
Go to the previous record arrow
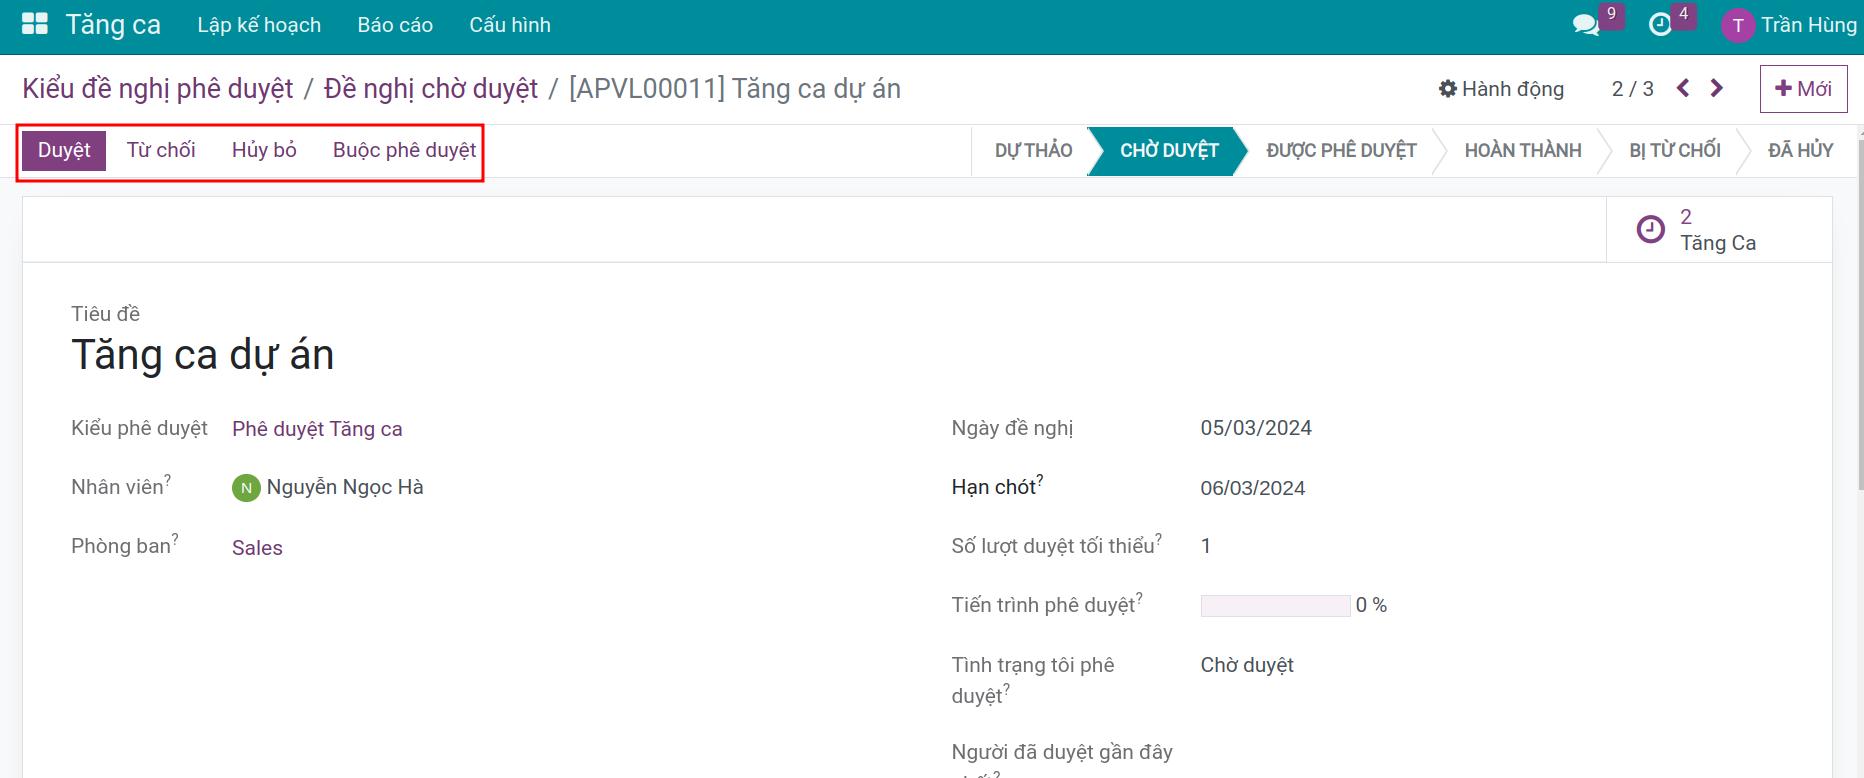(x=1683, y=88)
